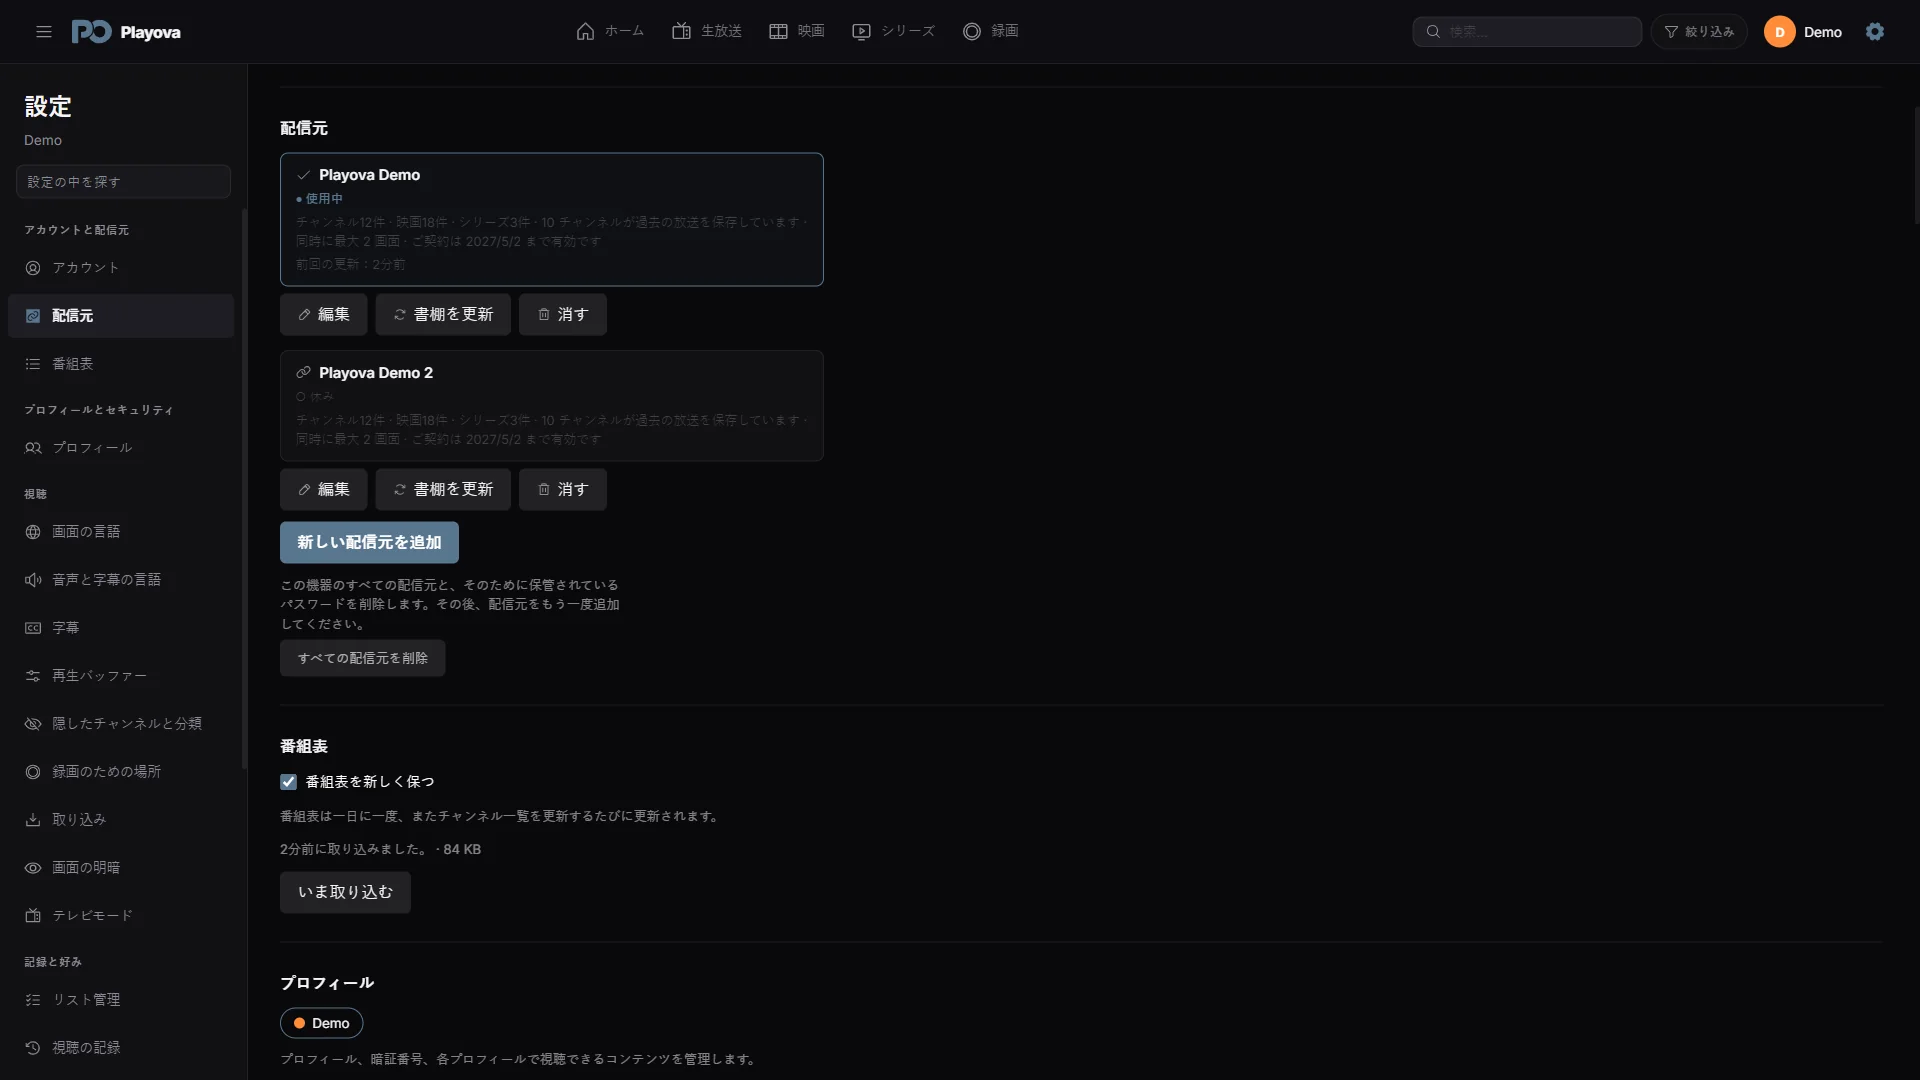Image resolution: width=1920 pixels, height=1080 pixels.
Task: Open 映画 in top navigation
Action: (796, 31)
